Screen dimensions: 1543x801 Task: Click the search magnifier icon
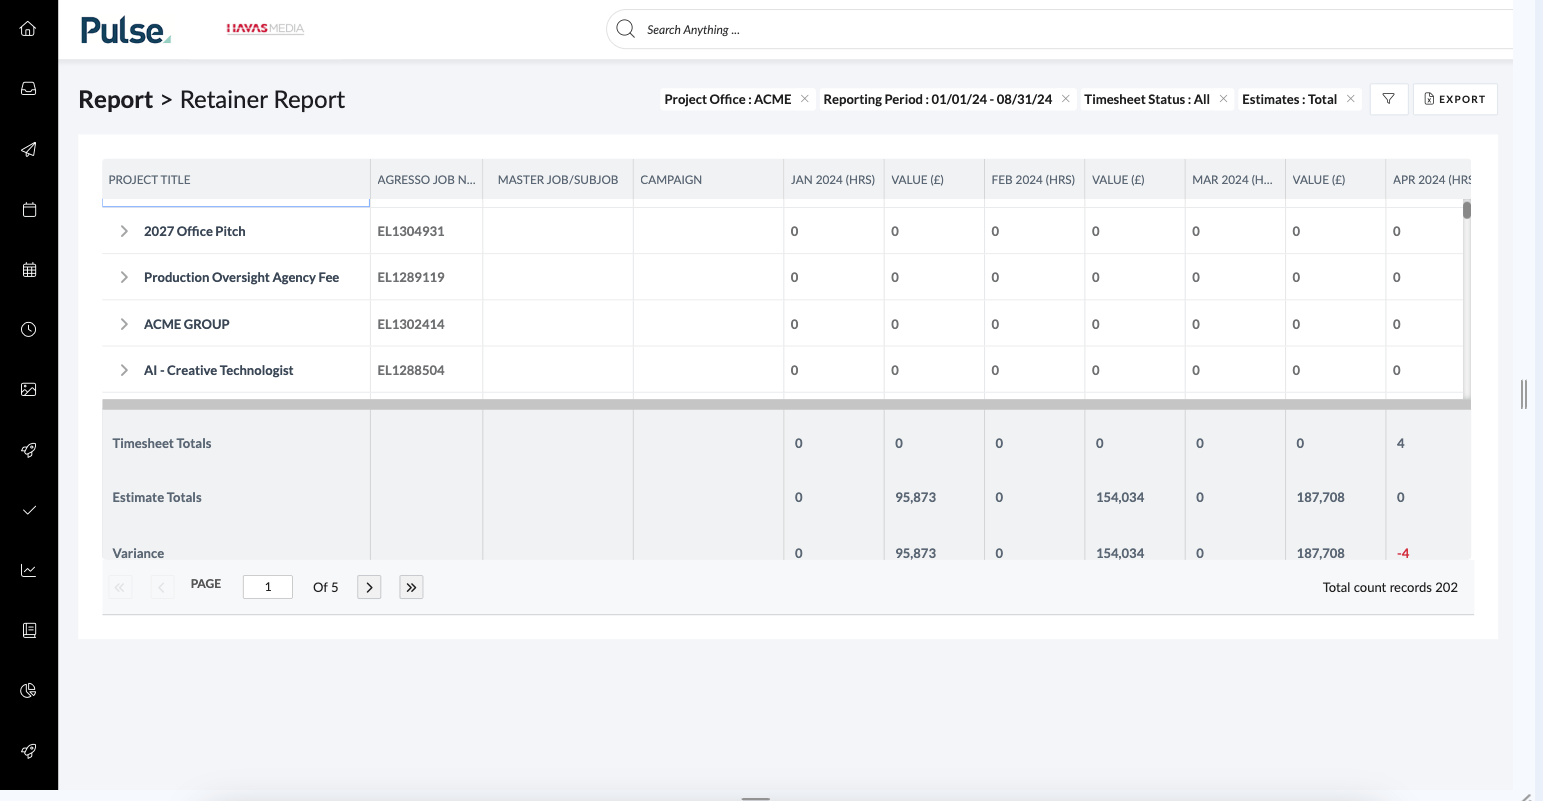click(x=626, y=29)
